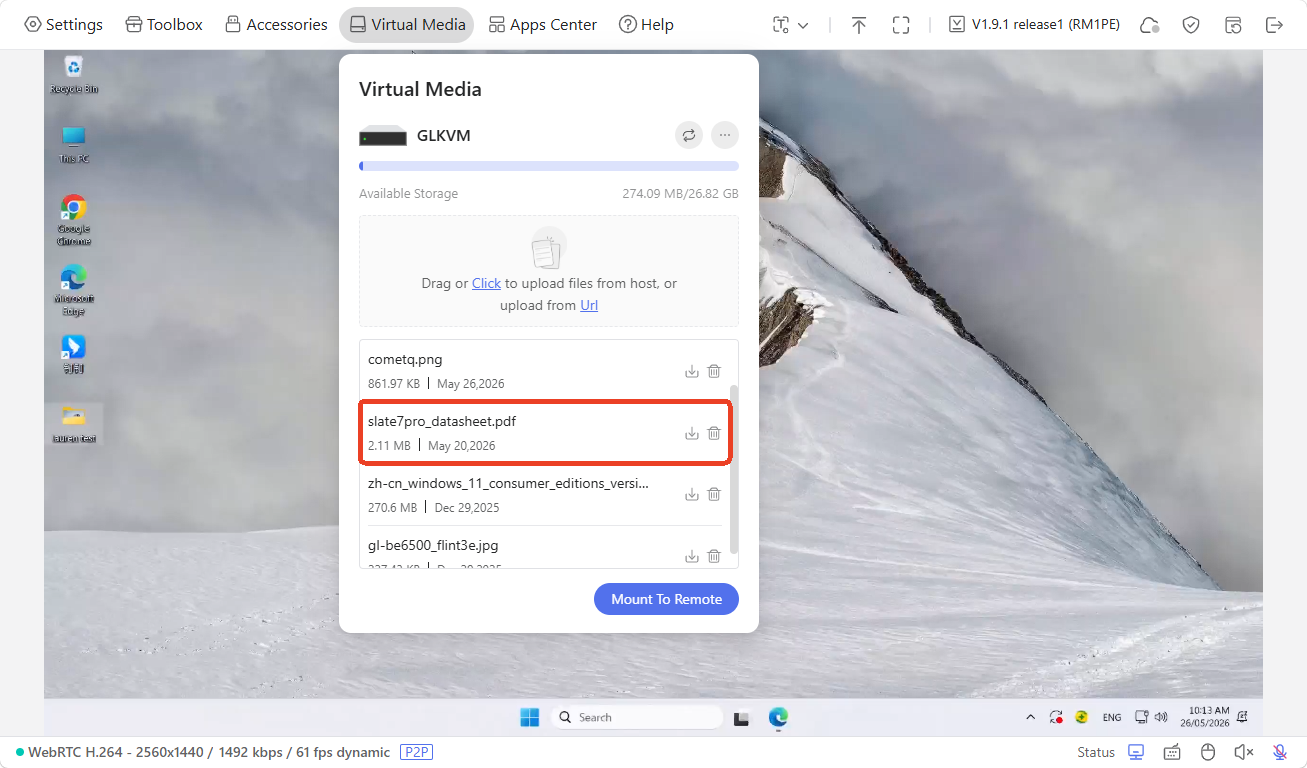Image resolution: width=1307 pixels, height=768 pixels.
Task: Download the zh-cn_windows_11 image file
Action: 691,495
